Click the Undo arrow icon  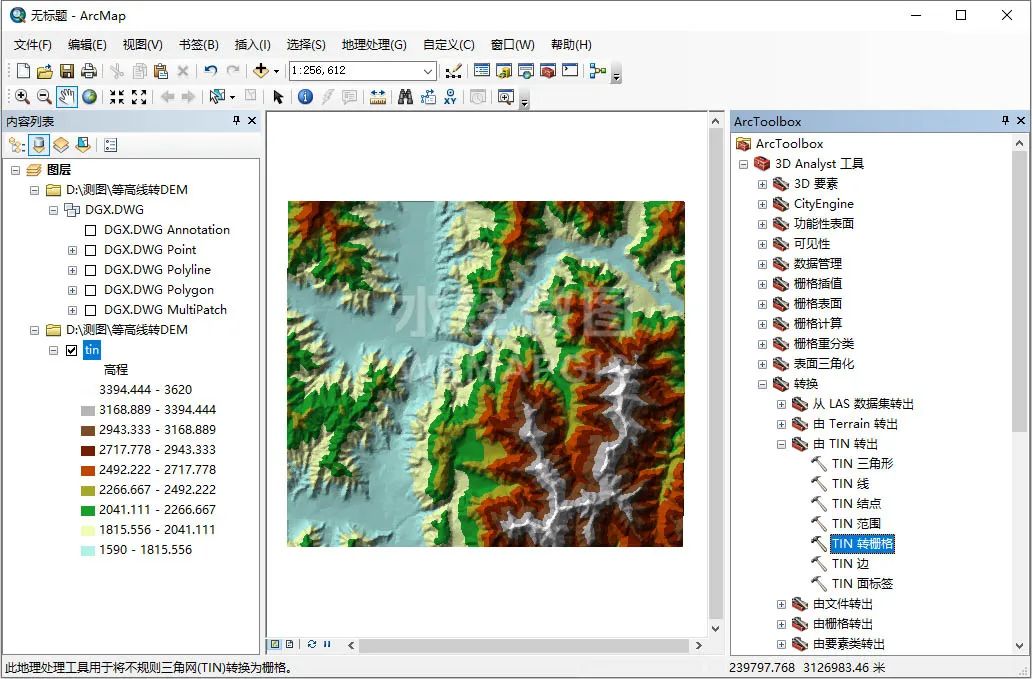click(211, 70)
